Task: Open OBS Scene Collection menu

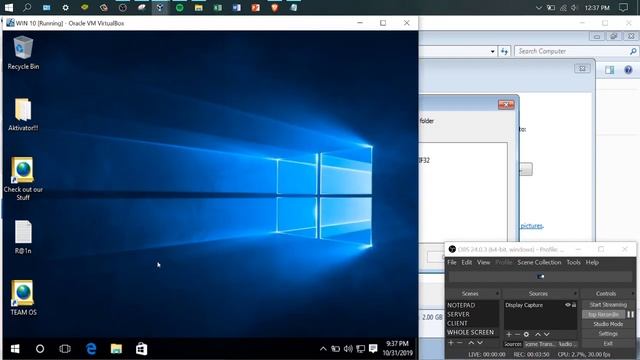Action: coord(539,262)
